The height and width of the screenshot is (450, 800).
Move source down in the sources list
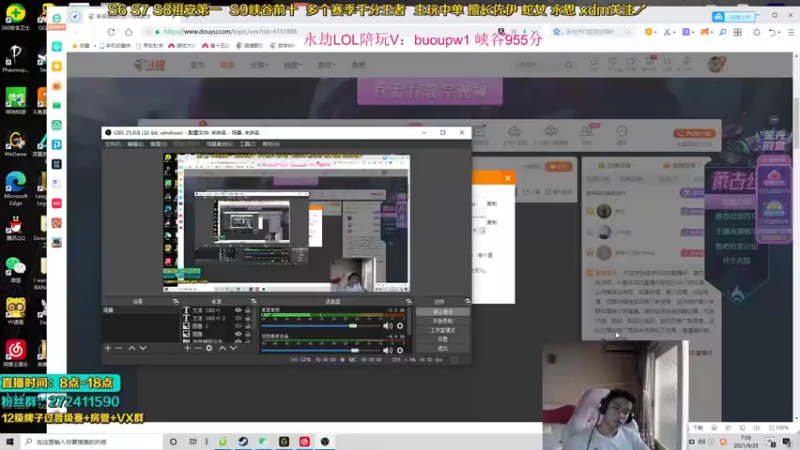pyautogui.click(x=233, y=348)
